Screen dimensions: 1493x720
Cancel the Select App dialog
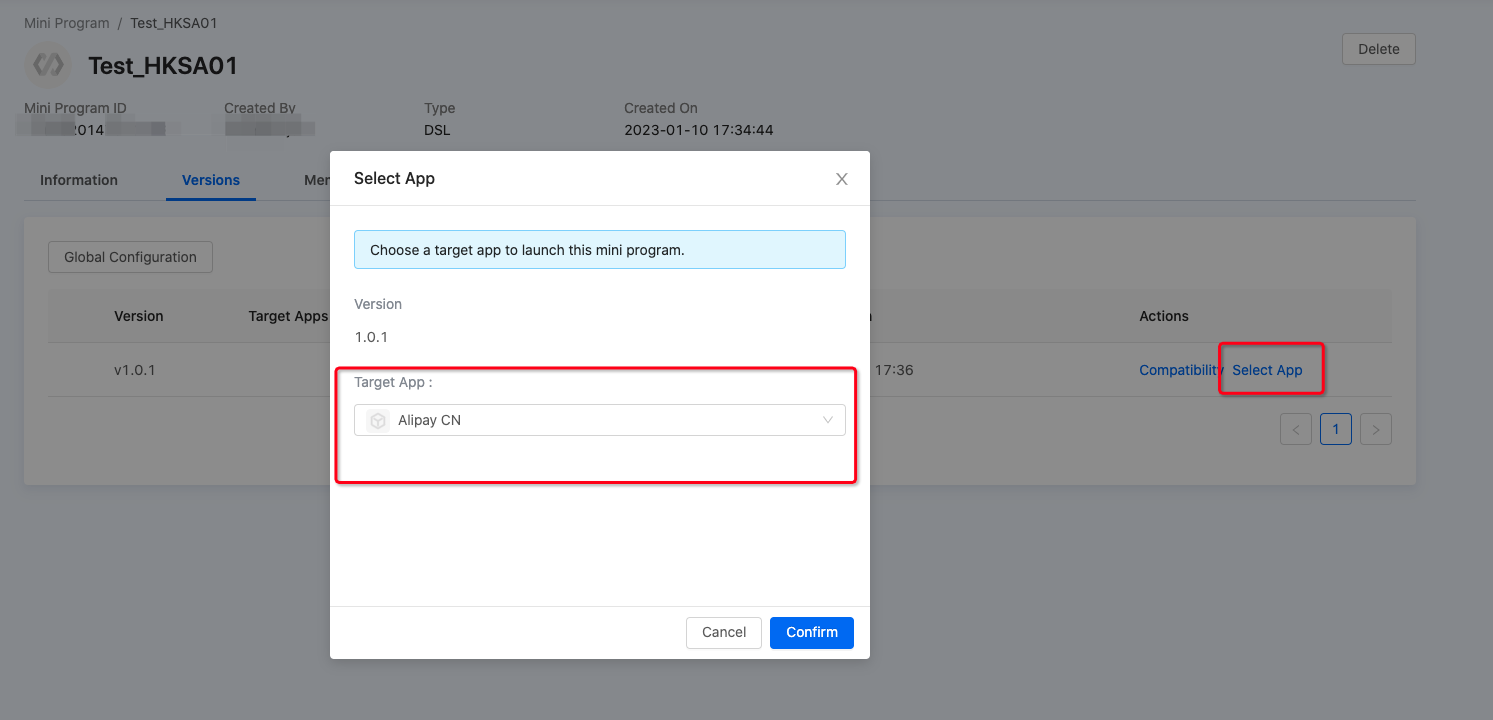point(723,632)
